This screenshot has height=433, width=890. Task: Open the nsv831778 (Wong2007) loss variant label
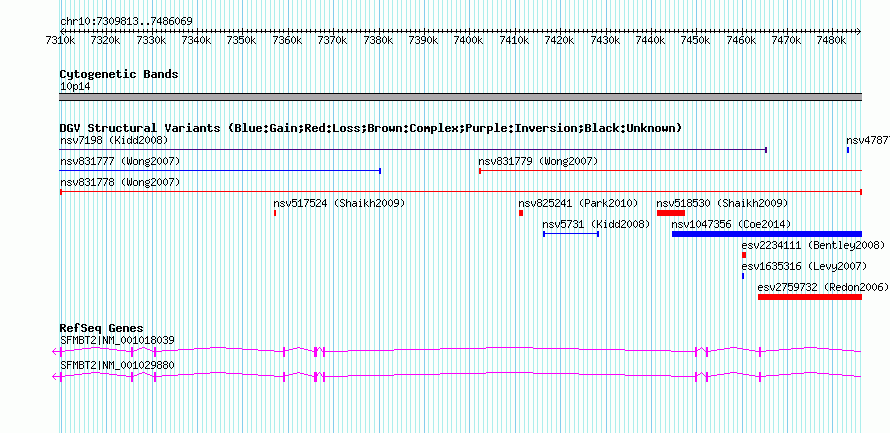[x=120, y=183]
